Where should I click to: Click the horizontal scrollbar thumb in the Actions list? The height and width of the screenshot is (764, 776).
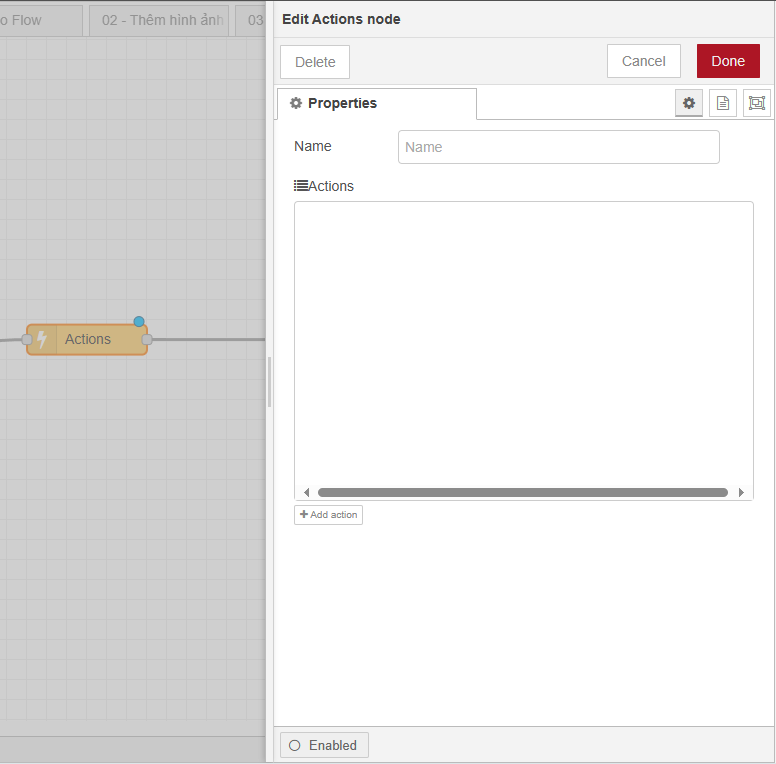click(x=523, y=492)
